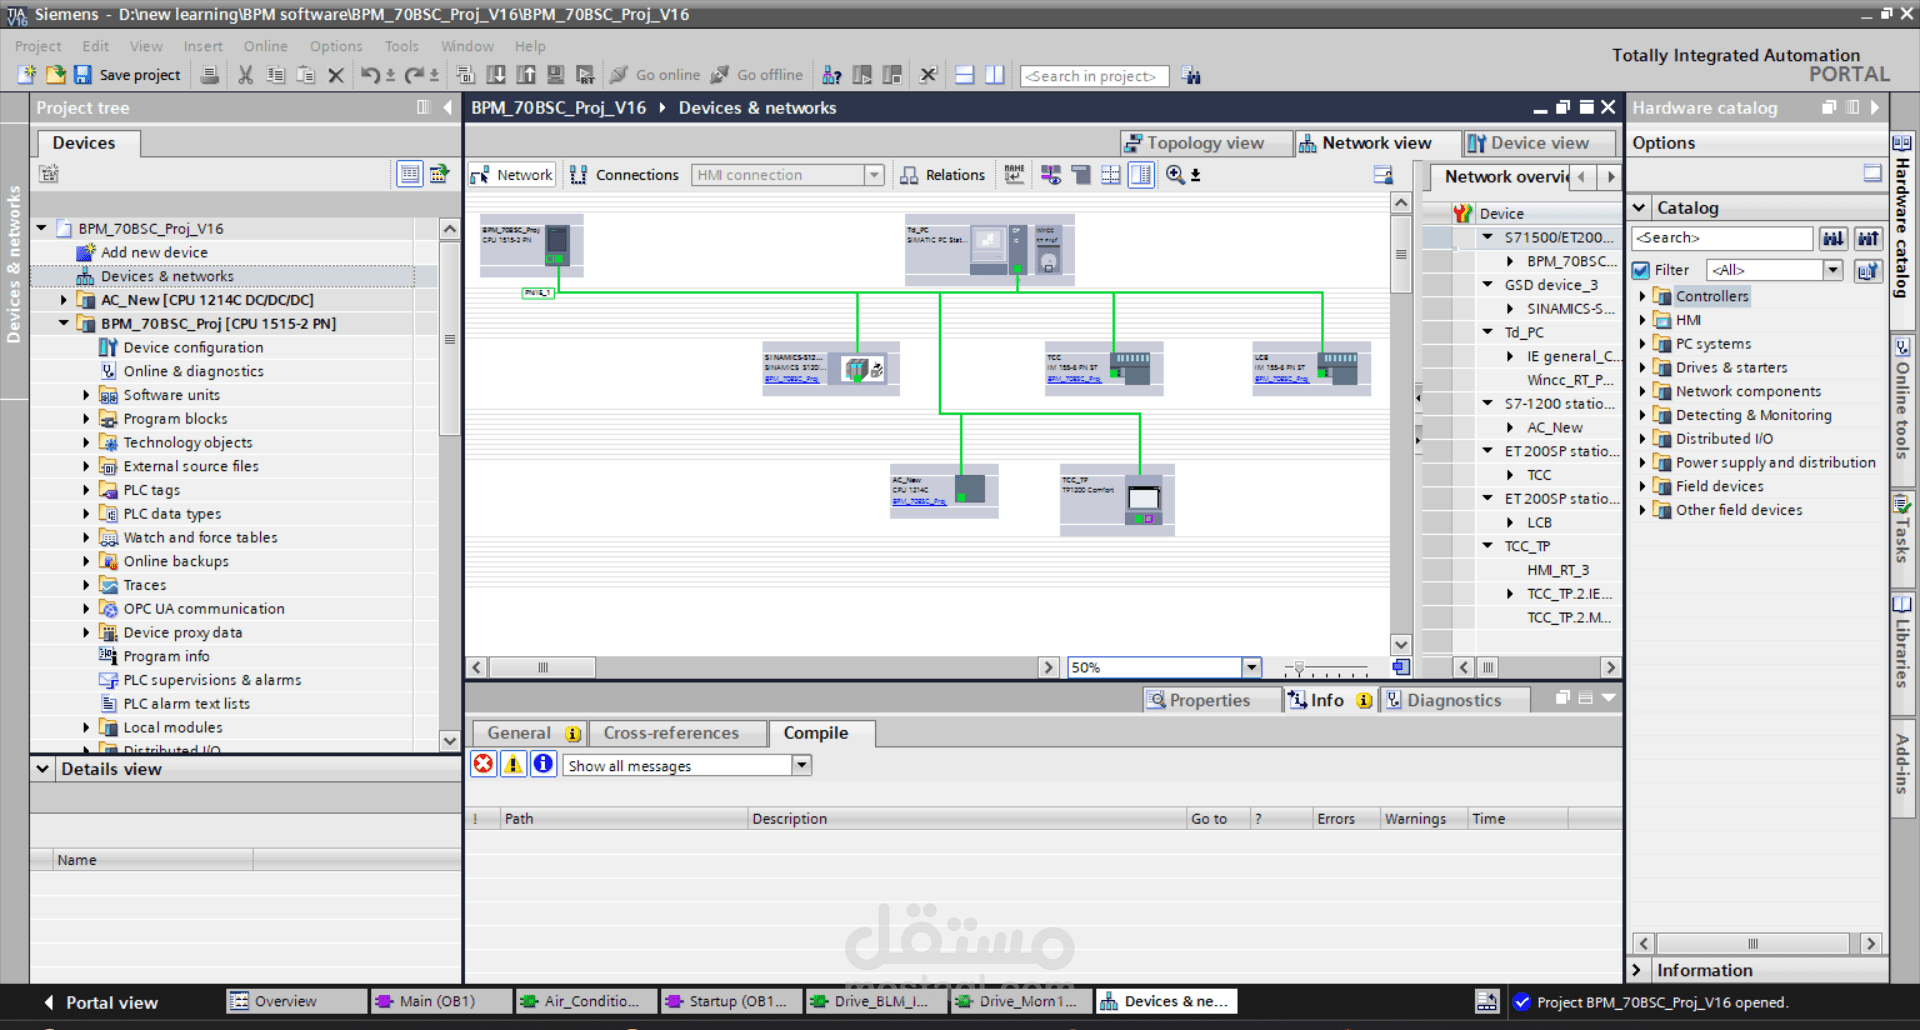The image size is (1920, 1030).
Task: Click the Upload from device icon
Action: click(526, 75)
